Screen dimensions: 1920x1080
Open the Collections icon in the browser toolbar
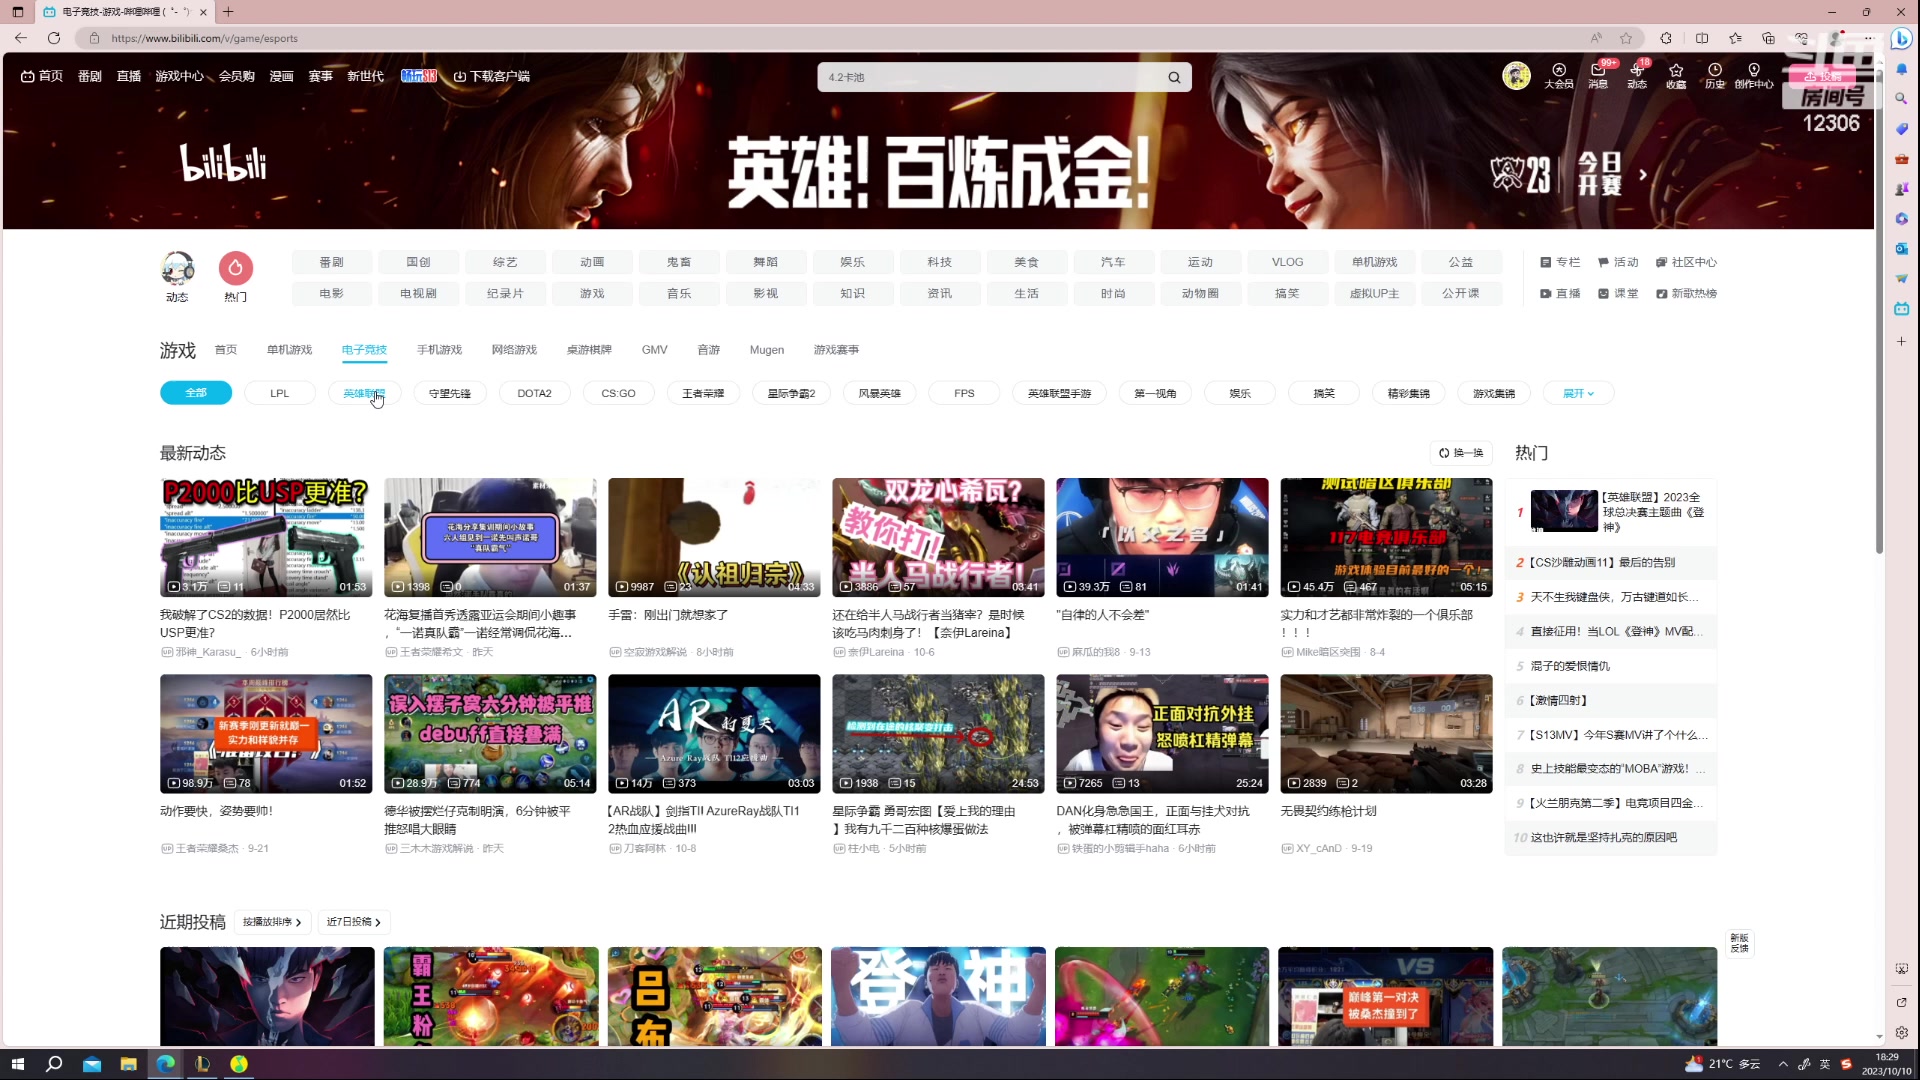[1768, 38]
